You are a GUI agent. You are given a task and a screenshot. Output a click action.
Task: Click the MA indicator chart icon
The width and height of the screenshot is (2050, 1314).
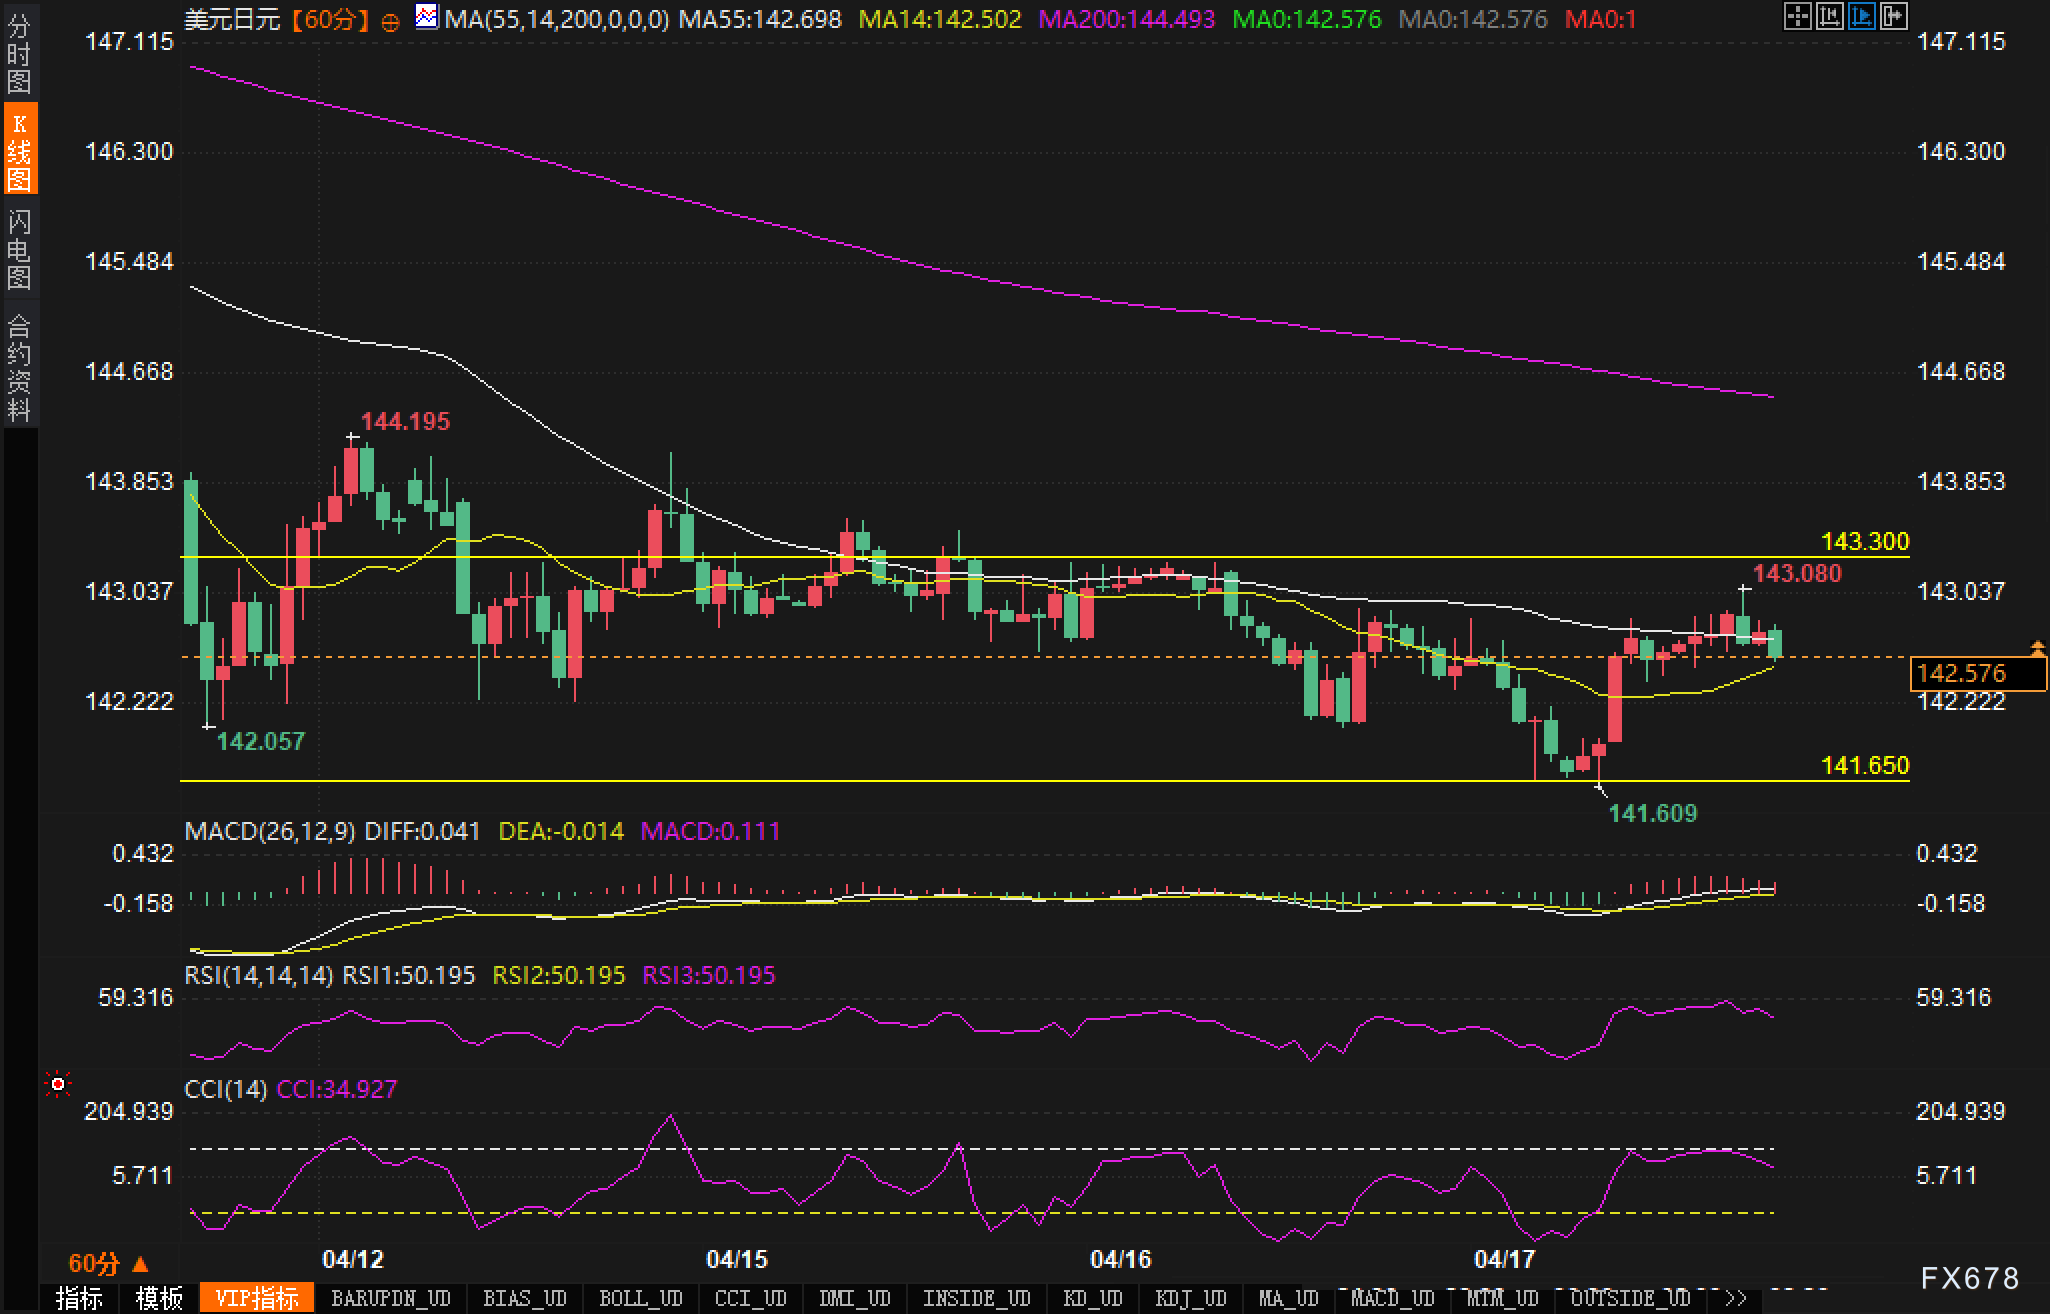pos(427,17)
